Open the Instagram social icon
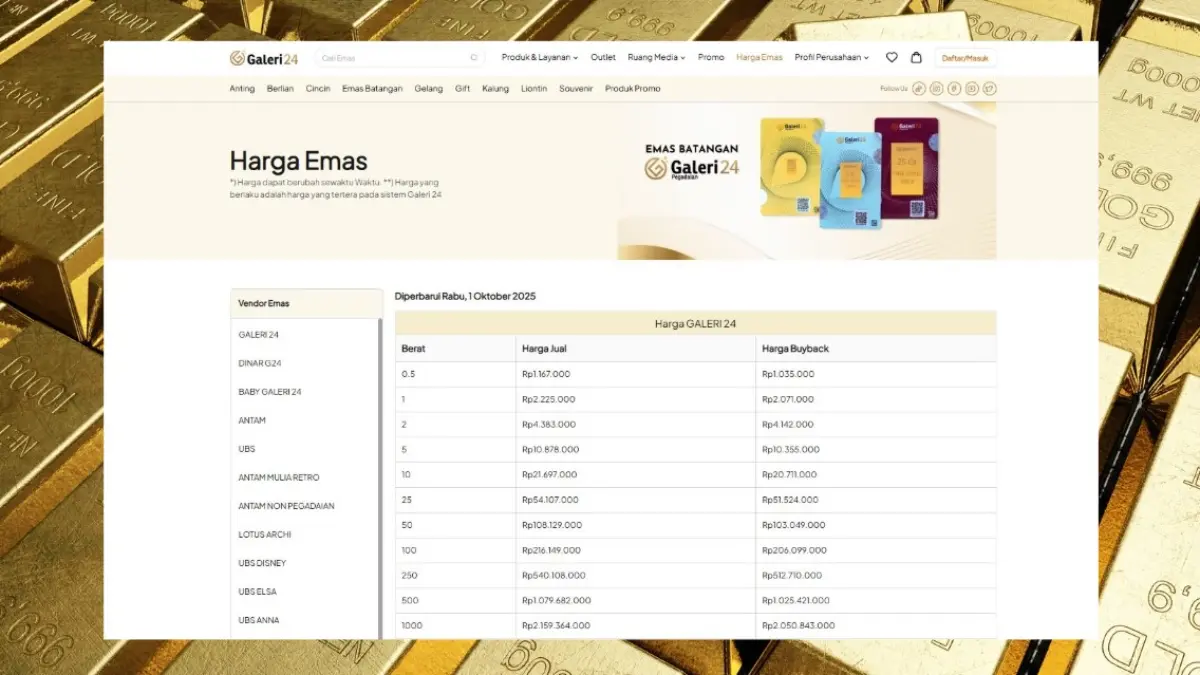Screen dimensions: 1200x675 (937, 89)
